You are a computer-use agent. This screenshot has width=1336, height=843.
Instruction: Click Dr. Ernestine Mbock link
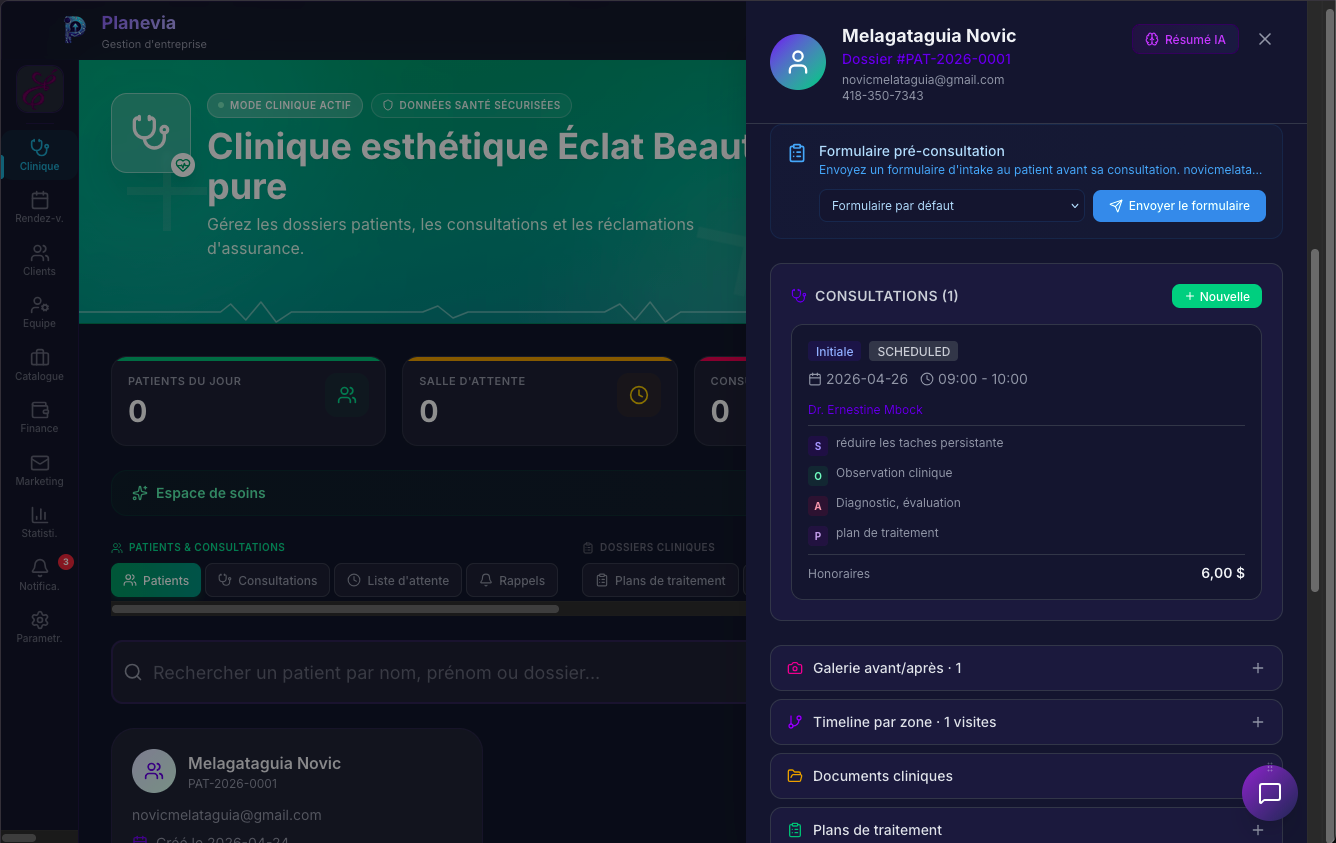click(x=865, y=410)
